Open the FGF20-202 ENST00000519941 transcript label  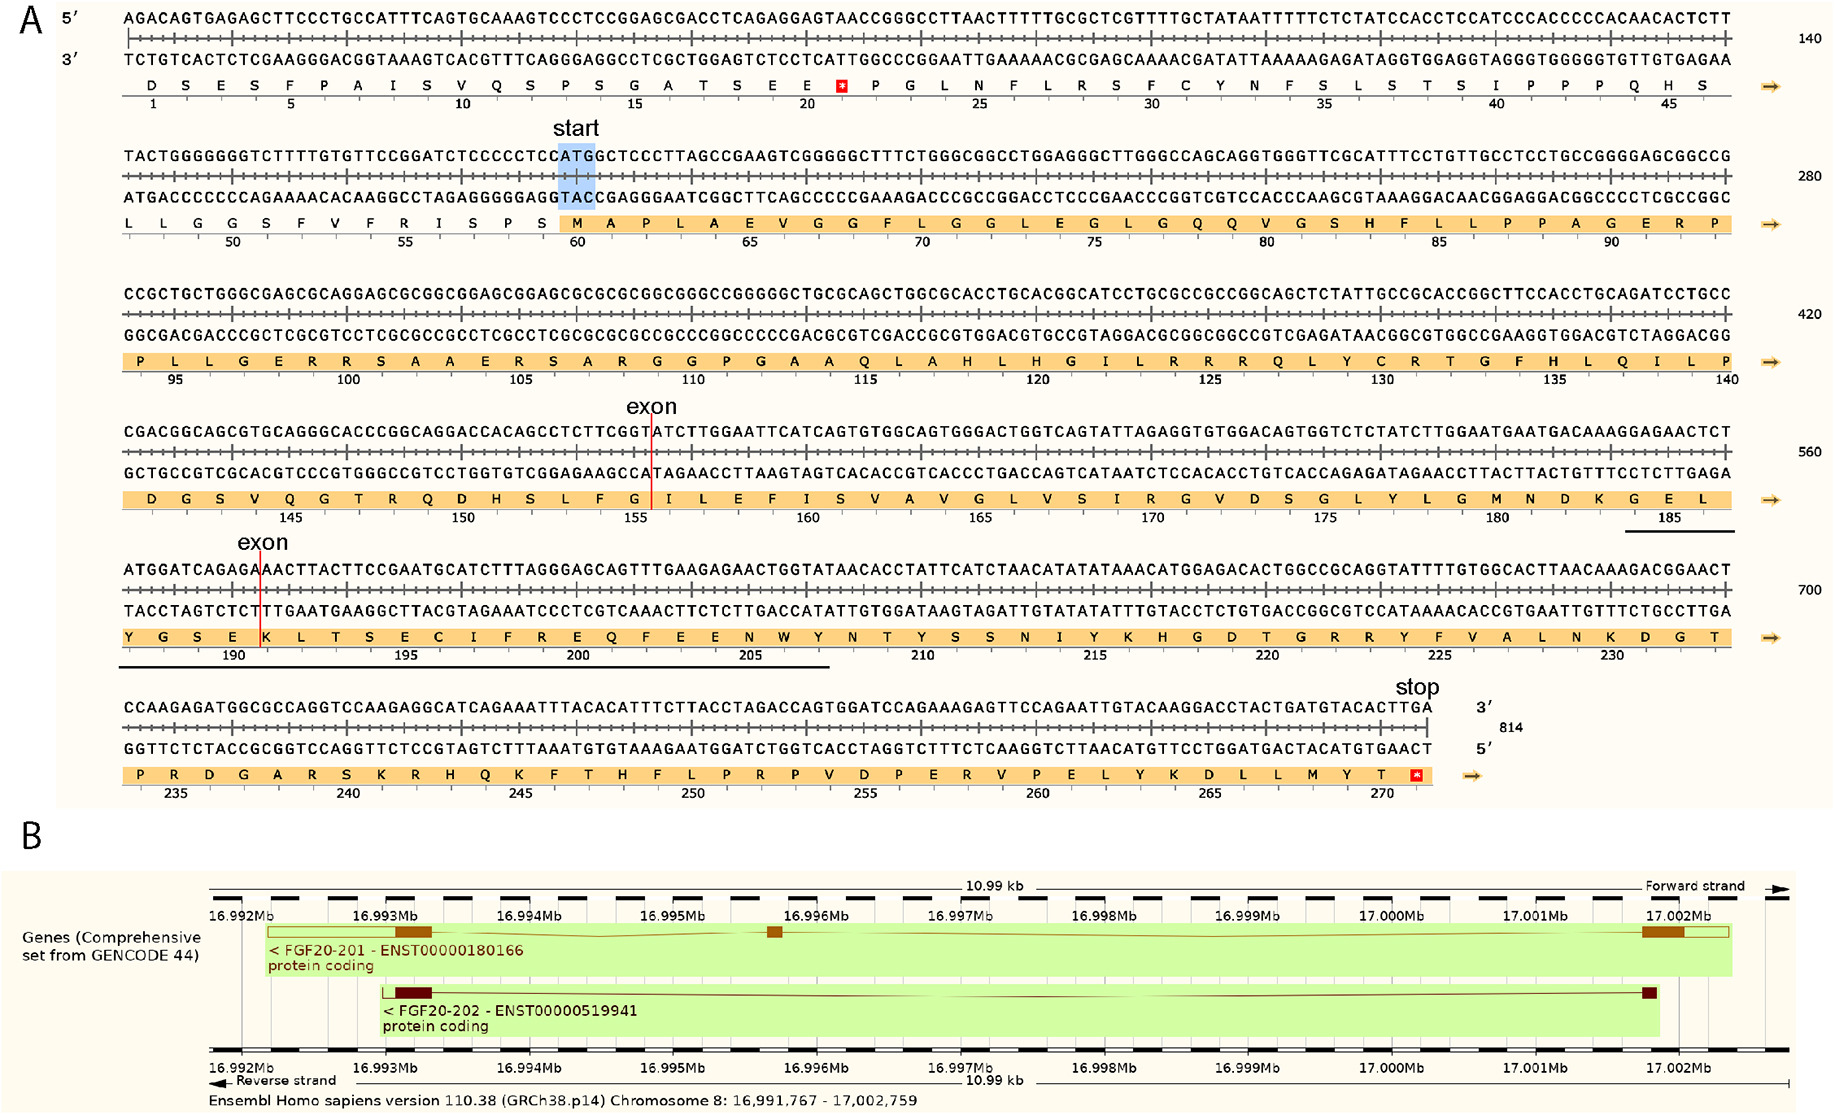510,1011
